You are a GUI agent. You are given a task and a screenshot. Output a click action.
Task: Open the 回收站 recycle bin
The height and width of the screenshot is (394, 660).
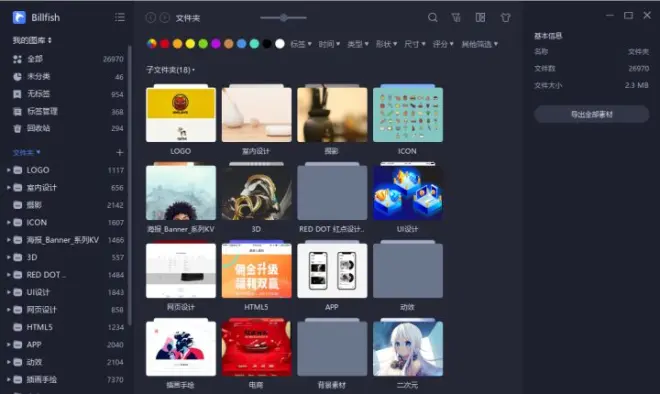[68, 128]
